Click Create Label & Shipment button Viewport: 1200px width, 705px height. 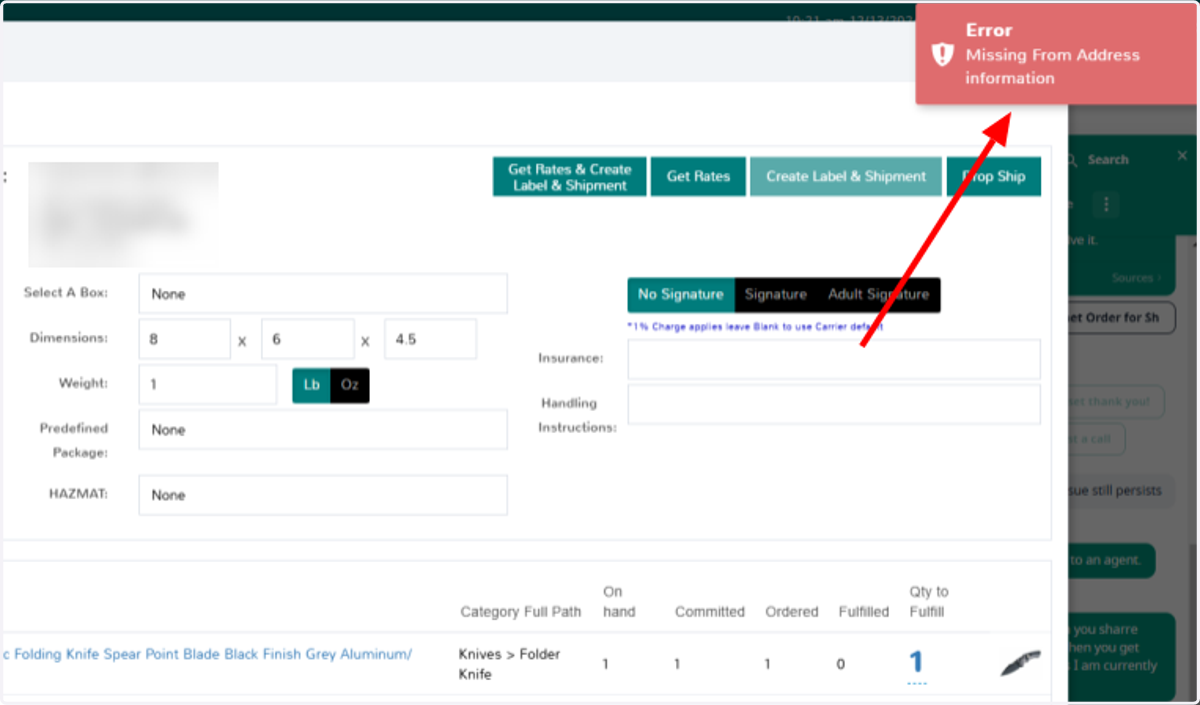(846, 177)
